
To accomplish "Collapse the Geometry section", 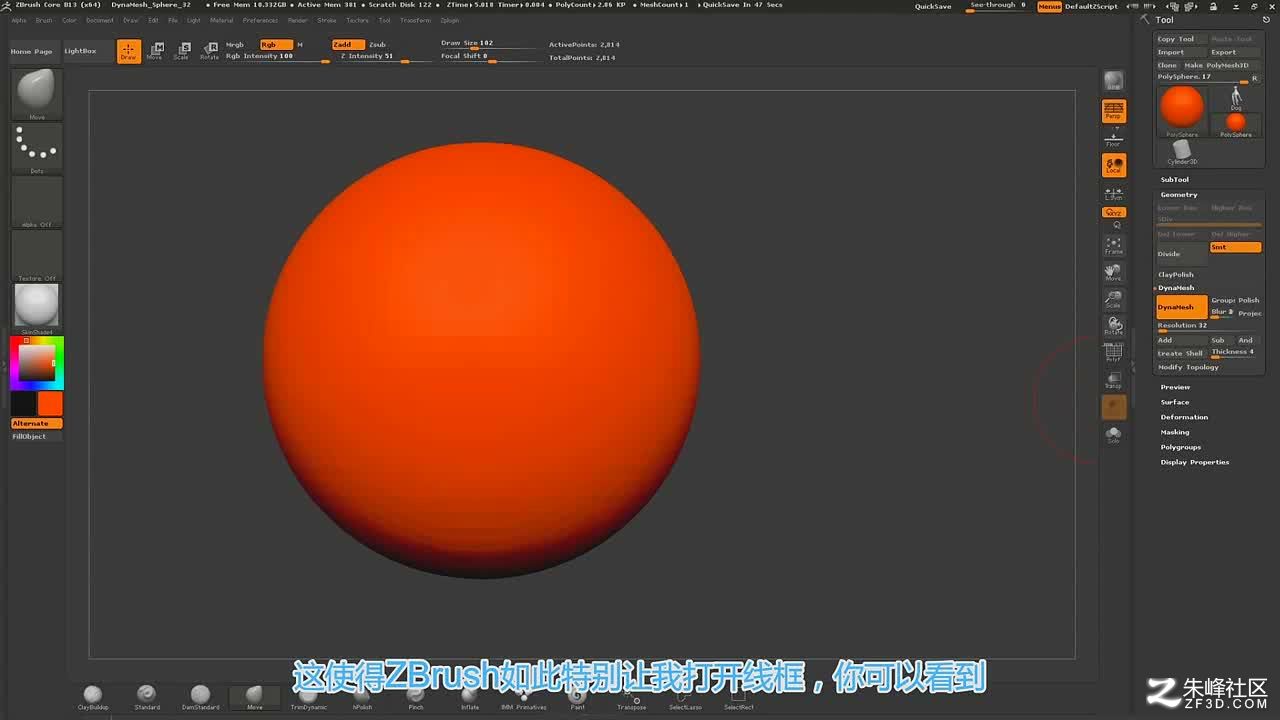I will click(1179, 195).
